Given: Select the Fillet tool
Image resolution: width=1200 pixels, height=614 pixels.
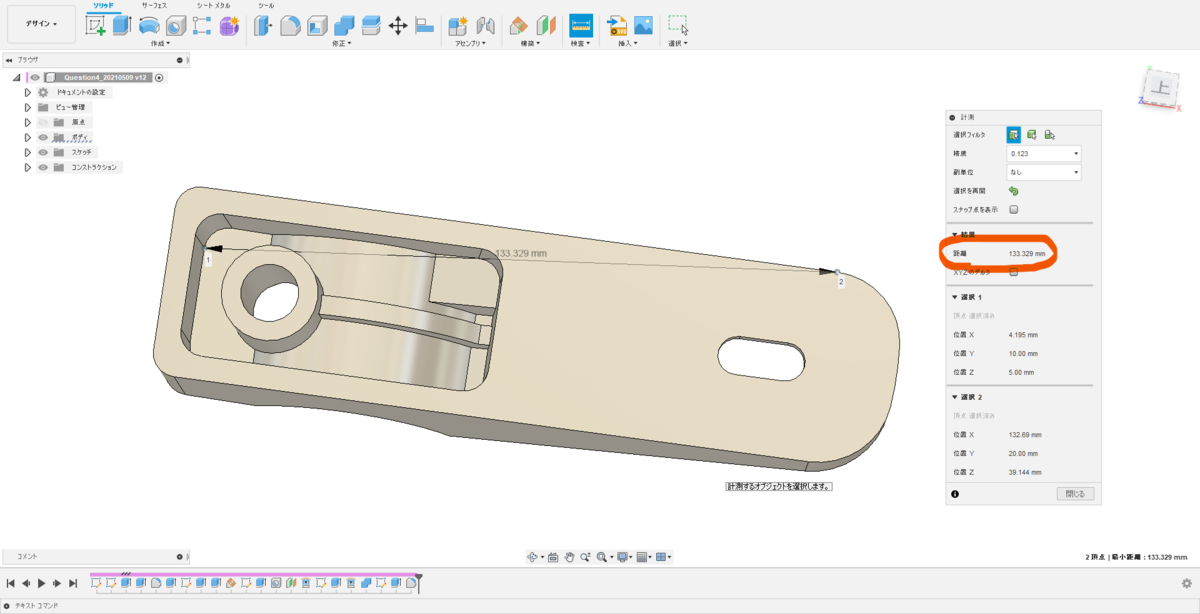Looking at the screenshot, I should pyautogui.click(x=290, y=26).
